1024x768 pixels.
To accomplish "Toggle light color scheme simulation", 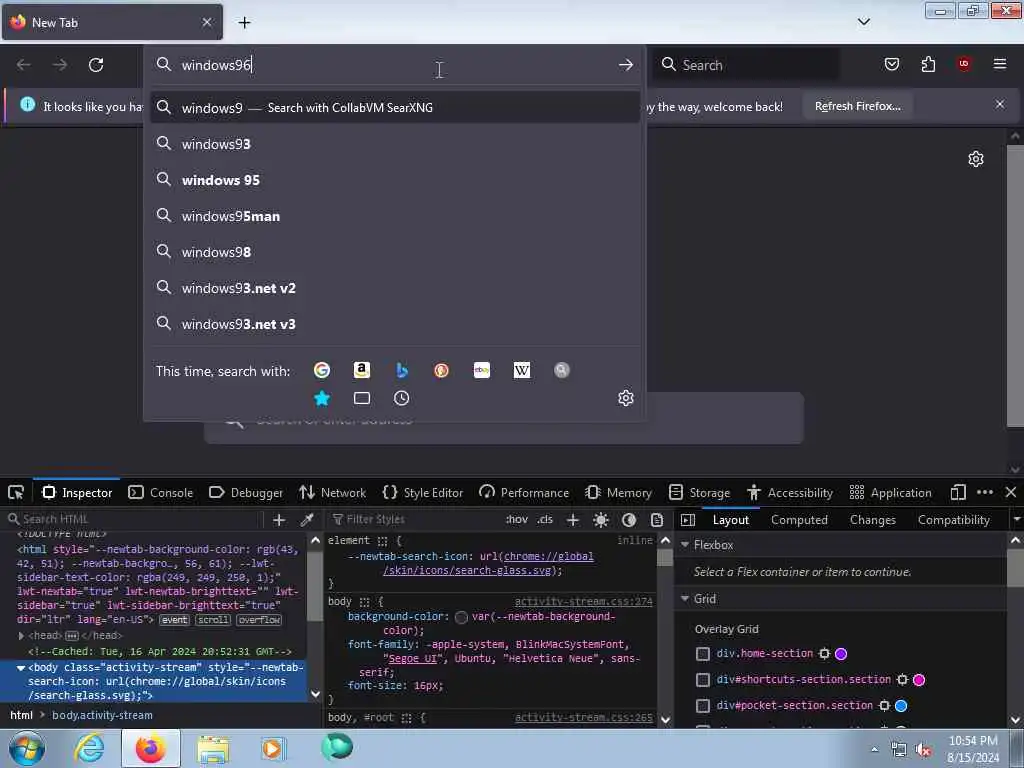I will pos(601,520).
